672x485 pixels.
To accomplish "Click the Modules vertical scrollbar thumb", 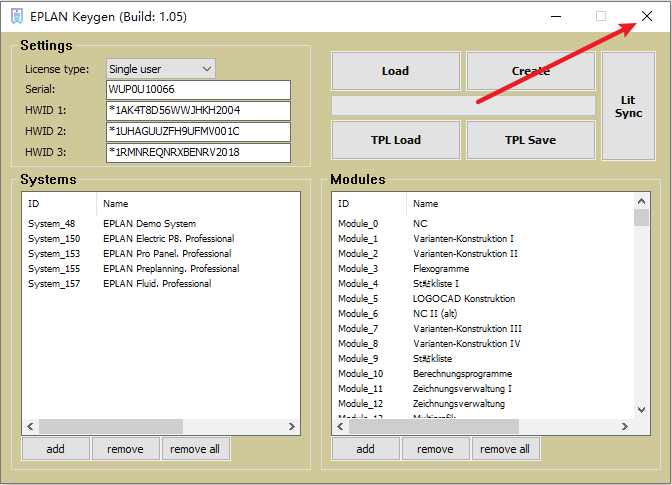I will pos(642,218).
